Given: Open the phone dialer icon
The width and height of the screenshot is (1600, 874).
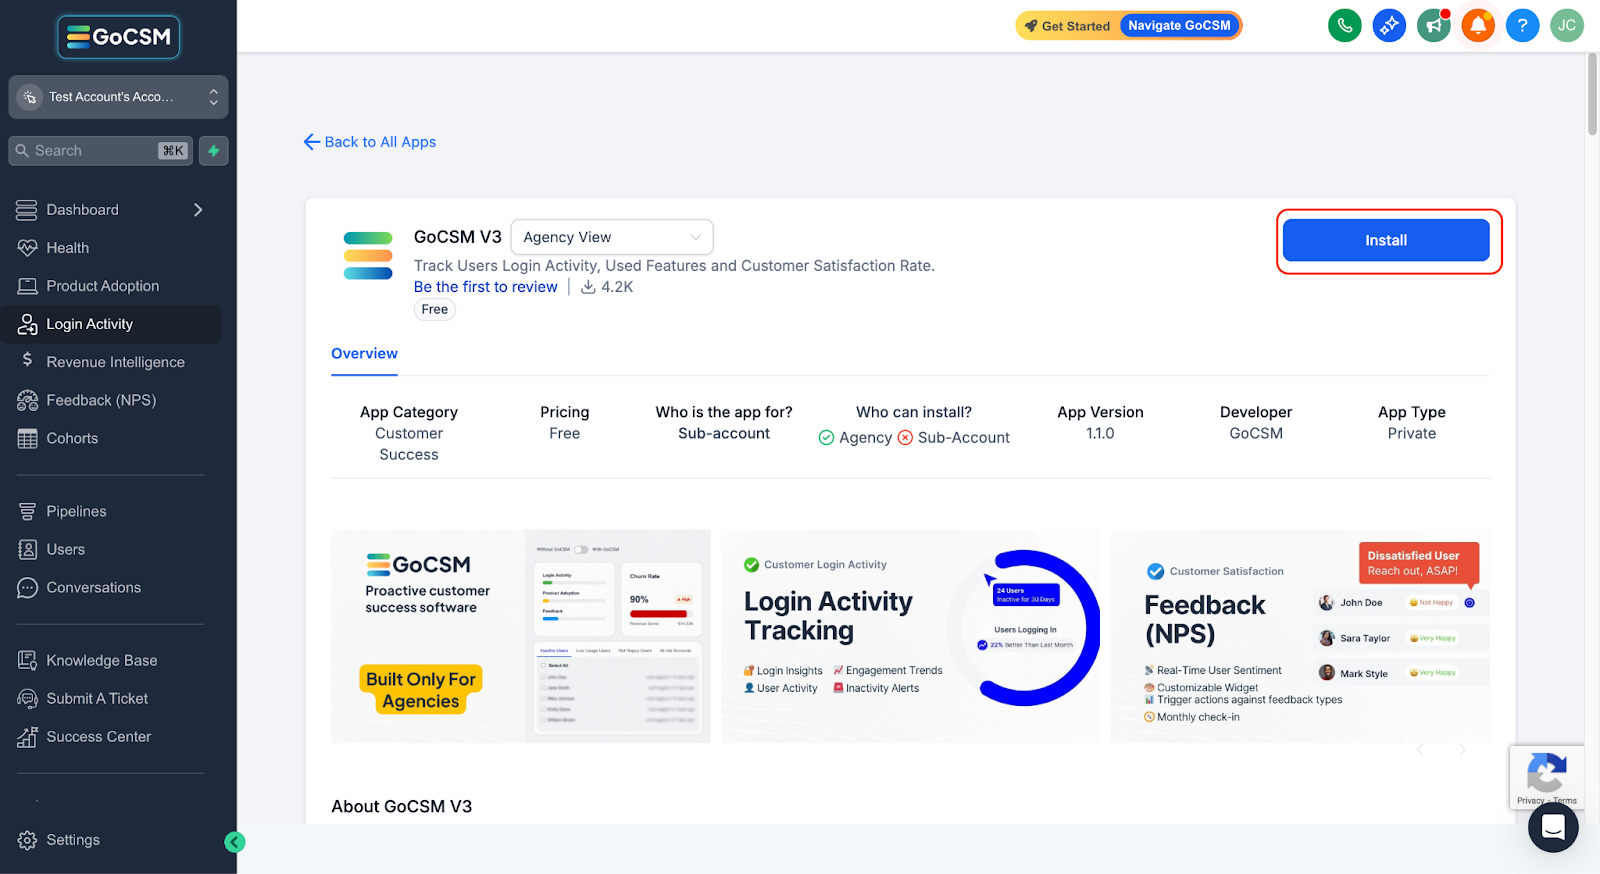Looking at the screenshot, I should click(x=1345, y=26).
